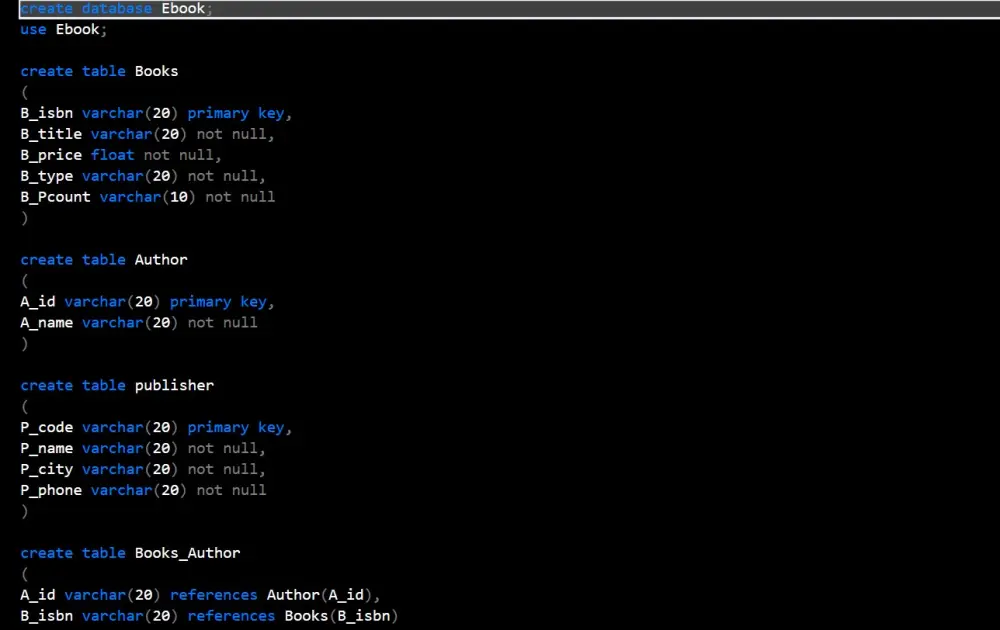
Task: Click the 'B_isbn varchar(20) references Books(B_isbn)' line
Action: [209, 616]
